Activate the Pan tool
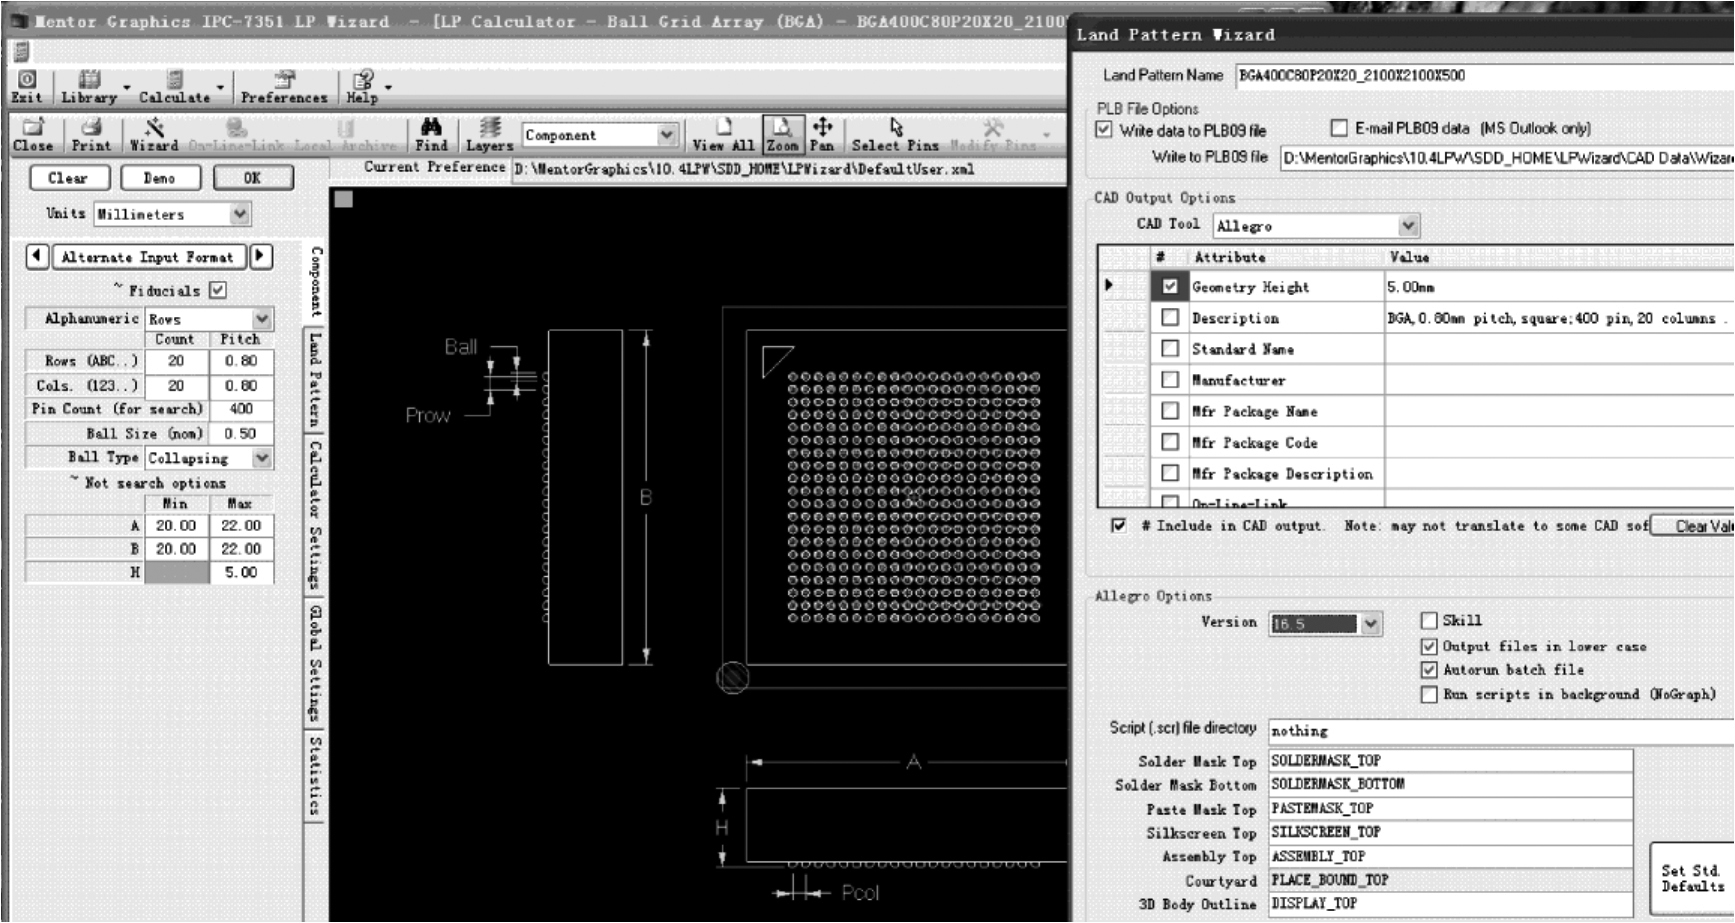 (822, 134)
